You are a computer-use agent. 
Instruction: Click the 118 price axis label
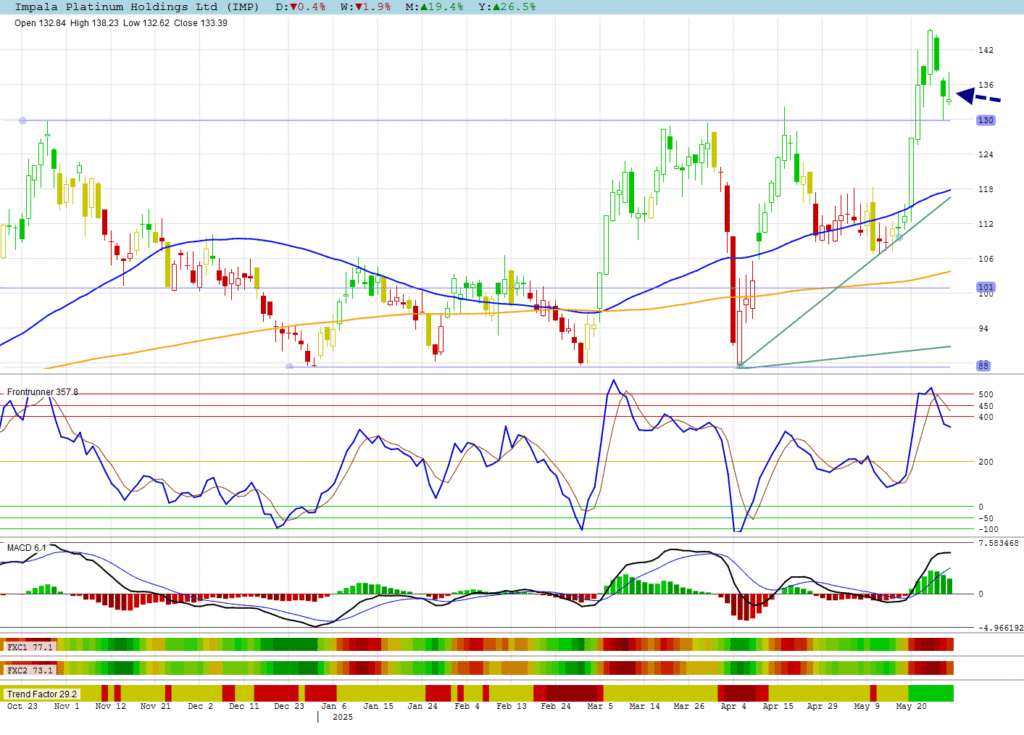[x=985, y=189]
